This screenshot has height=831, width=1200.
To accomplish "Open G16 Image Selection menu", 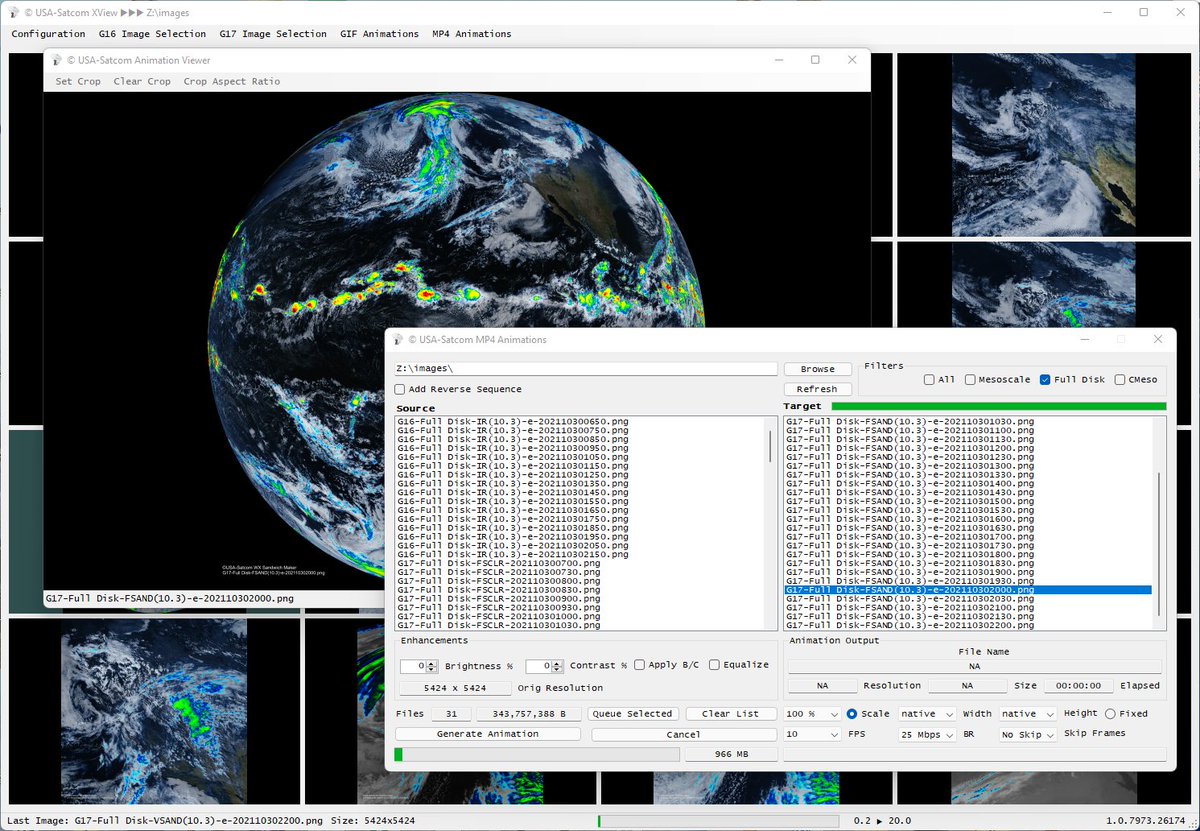I will (x=152, y=34).
